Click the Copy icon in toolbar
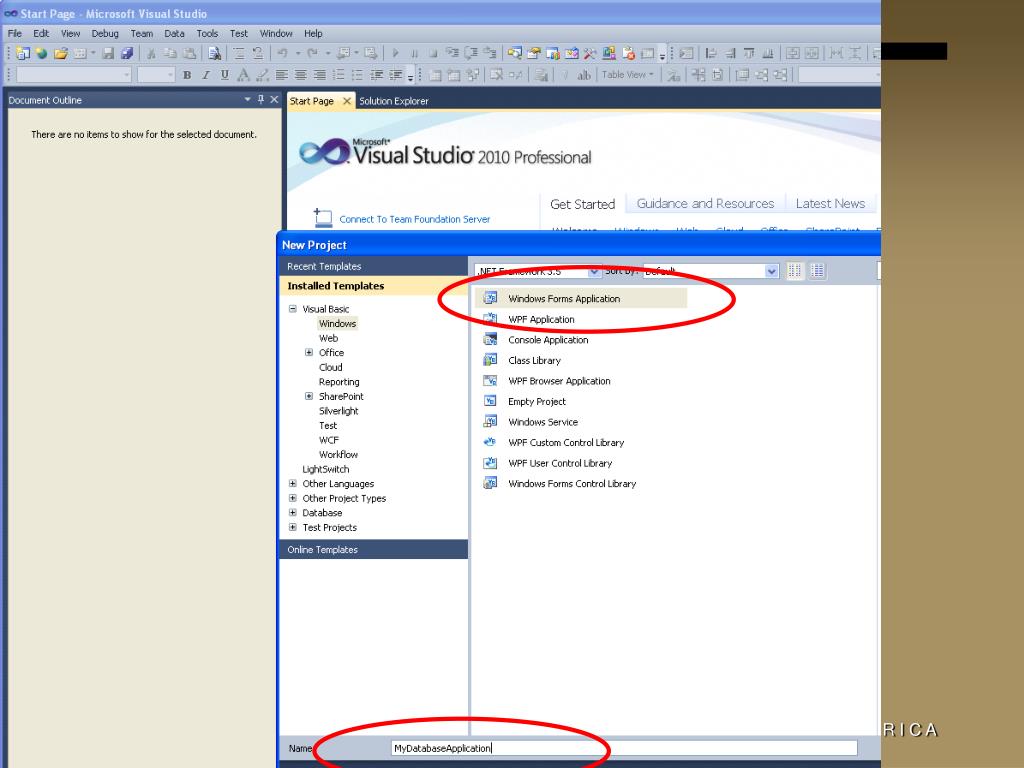Image resolution: width=1024 pixels, height=768 pixels. (x=170, y=54)
